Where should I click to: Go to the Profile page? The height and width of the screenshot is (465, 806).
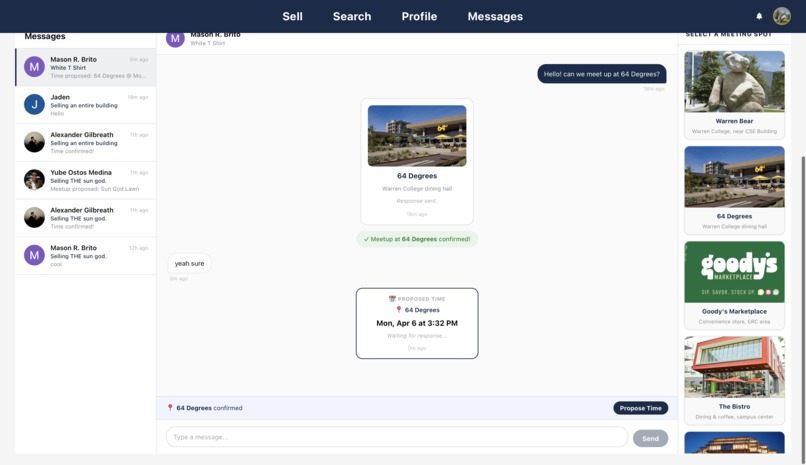pyautogui.click(x=419, y=16)
